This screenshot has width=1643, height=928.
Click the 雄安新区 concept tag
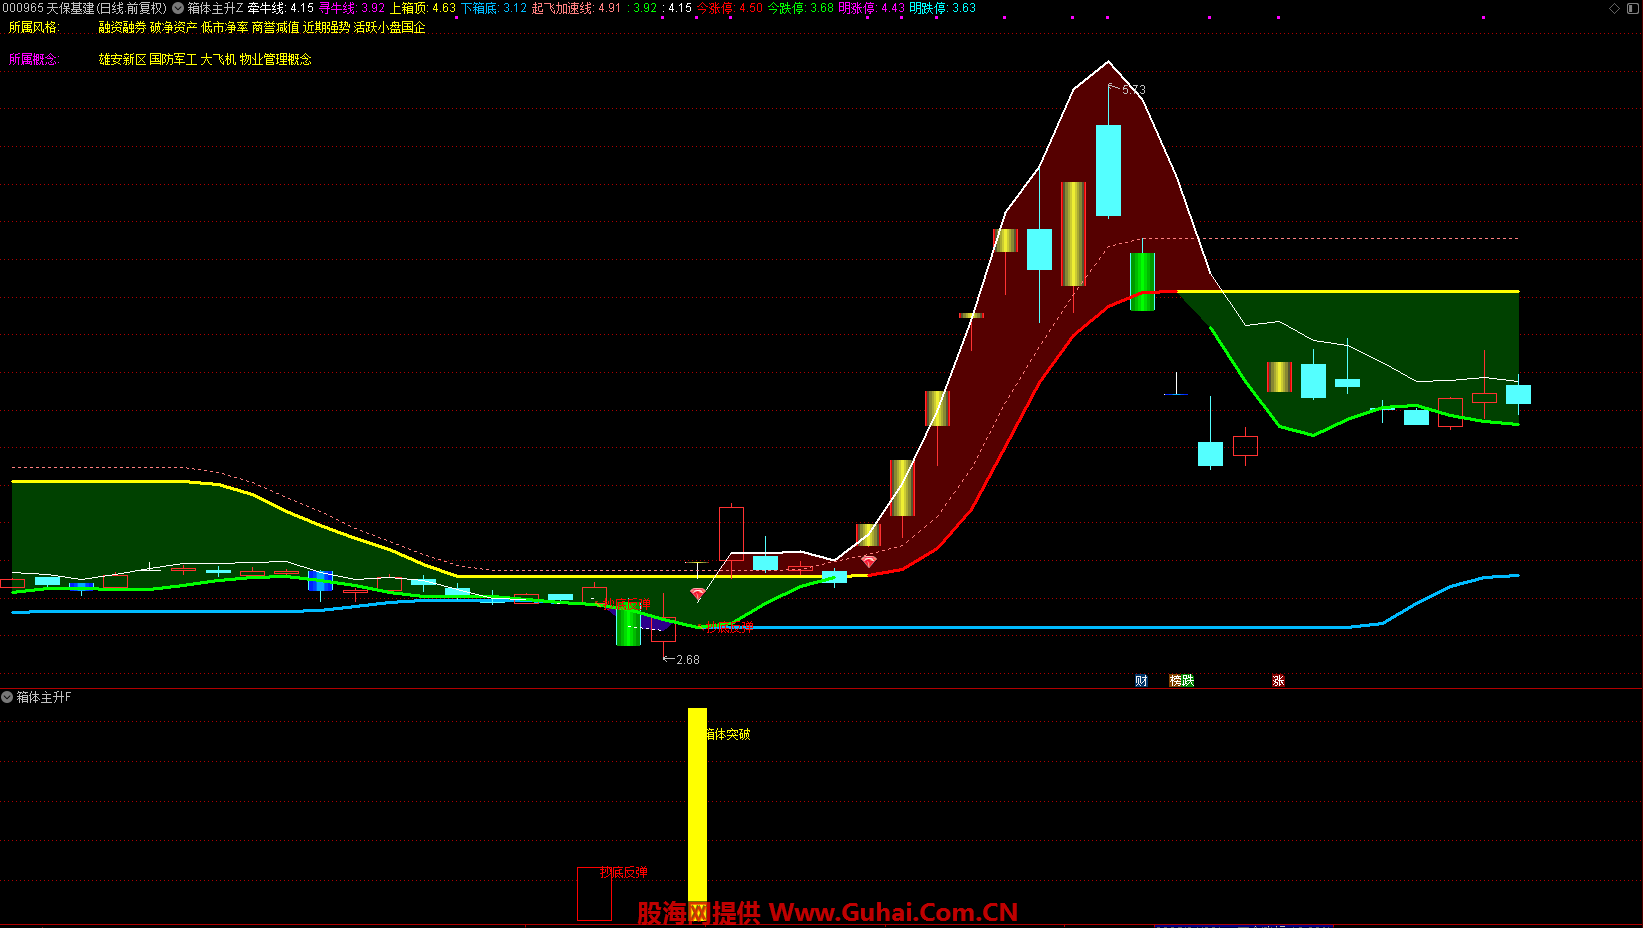click(x=122, y=60)
